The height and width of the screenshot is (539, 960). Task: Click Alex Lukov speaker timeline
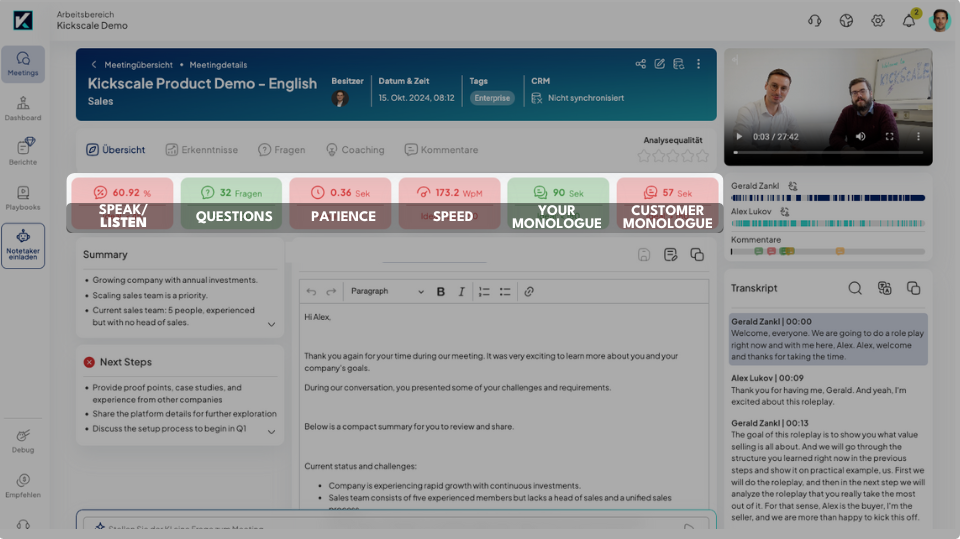[828, 224]
